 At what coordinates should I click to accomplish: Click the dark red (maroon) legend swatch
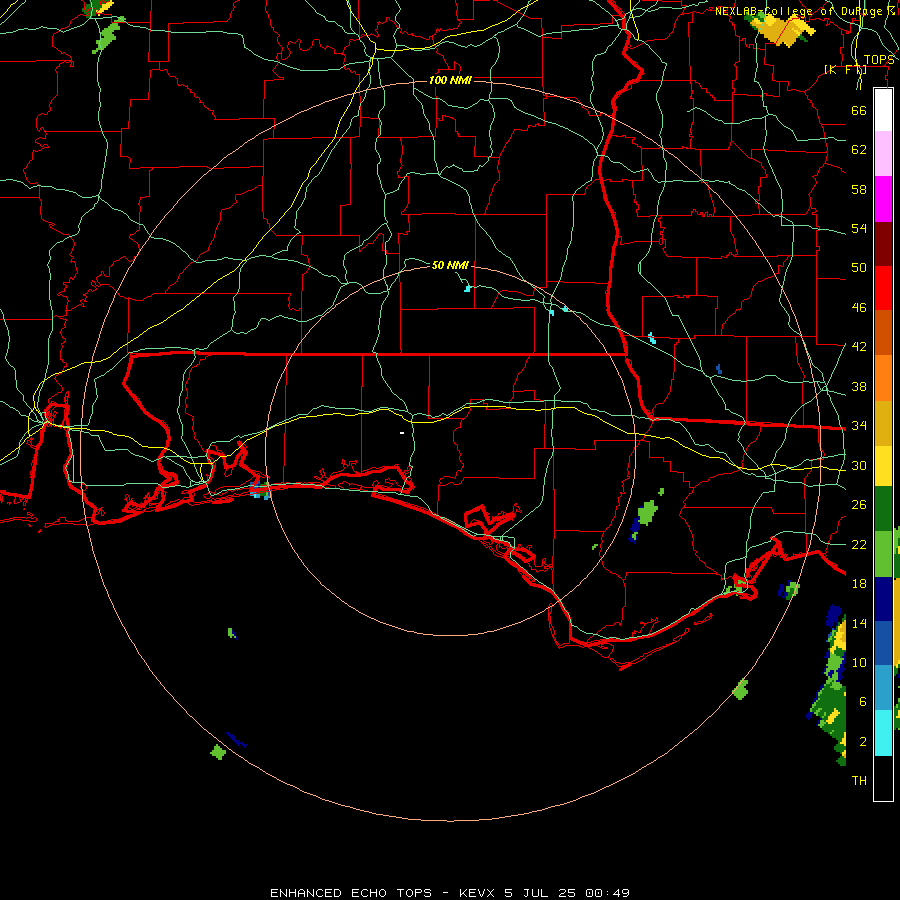(883, 244)
